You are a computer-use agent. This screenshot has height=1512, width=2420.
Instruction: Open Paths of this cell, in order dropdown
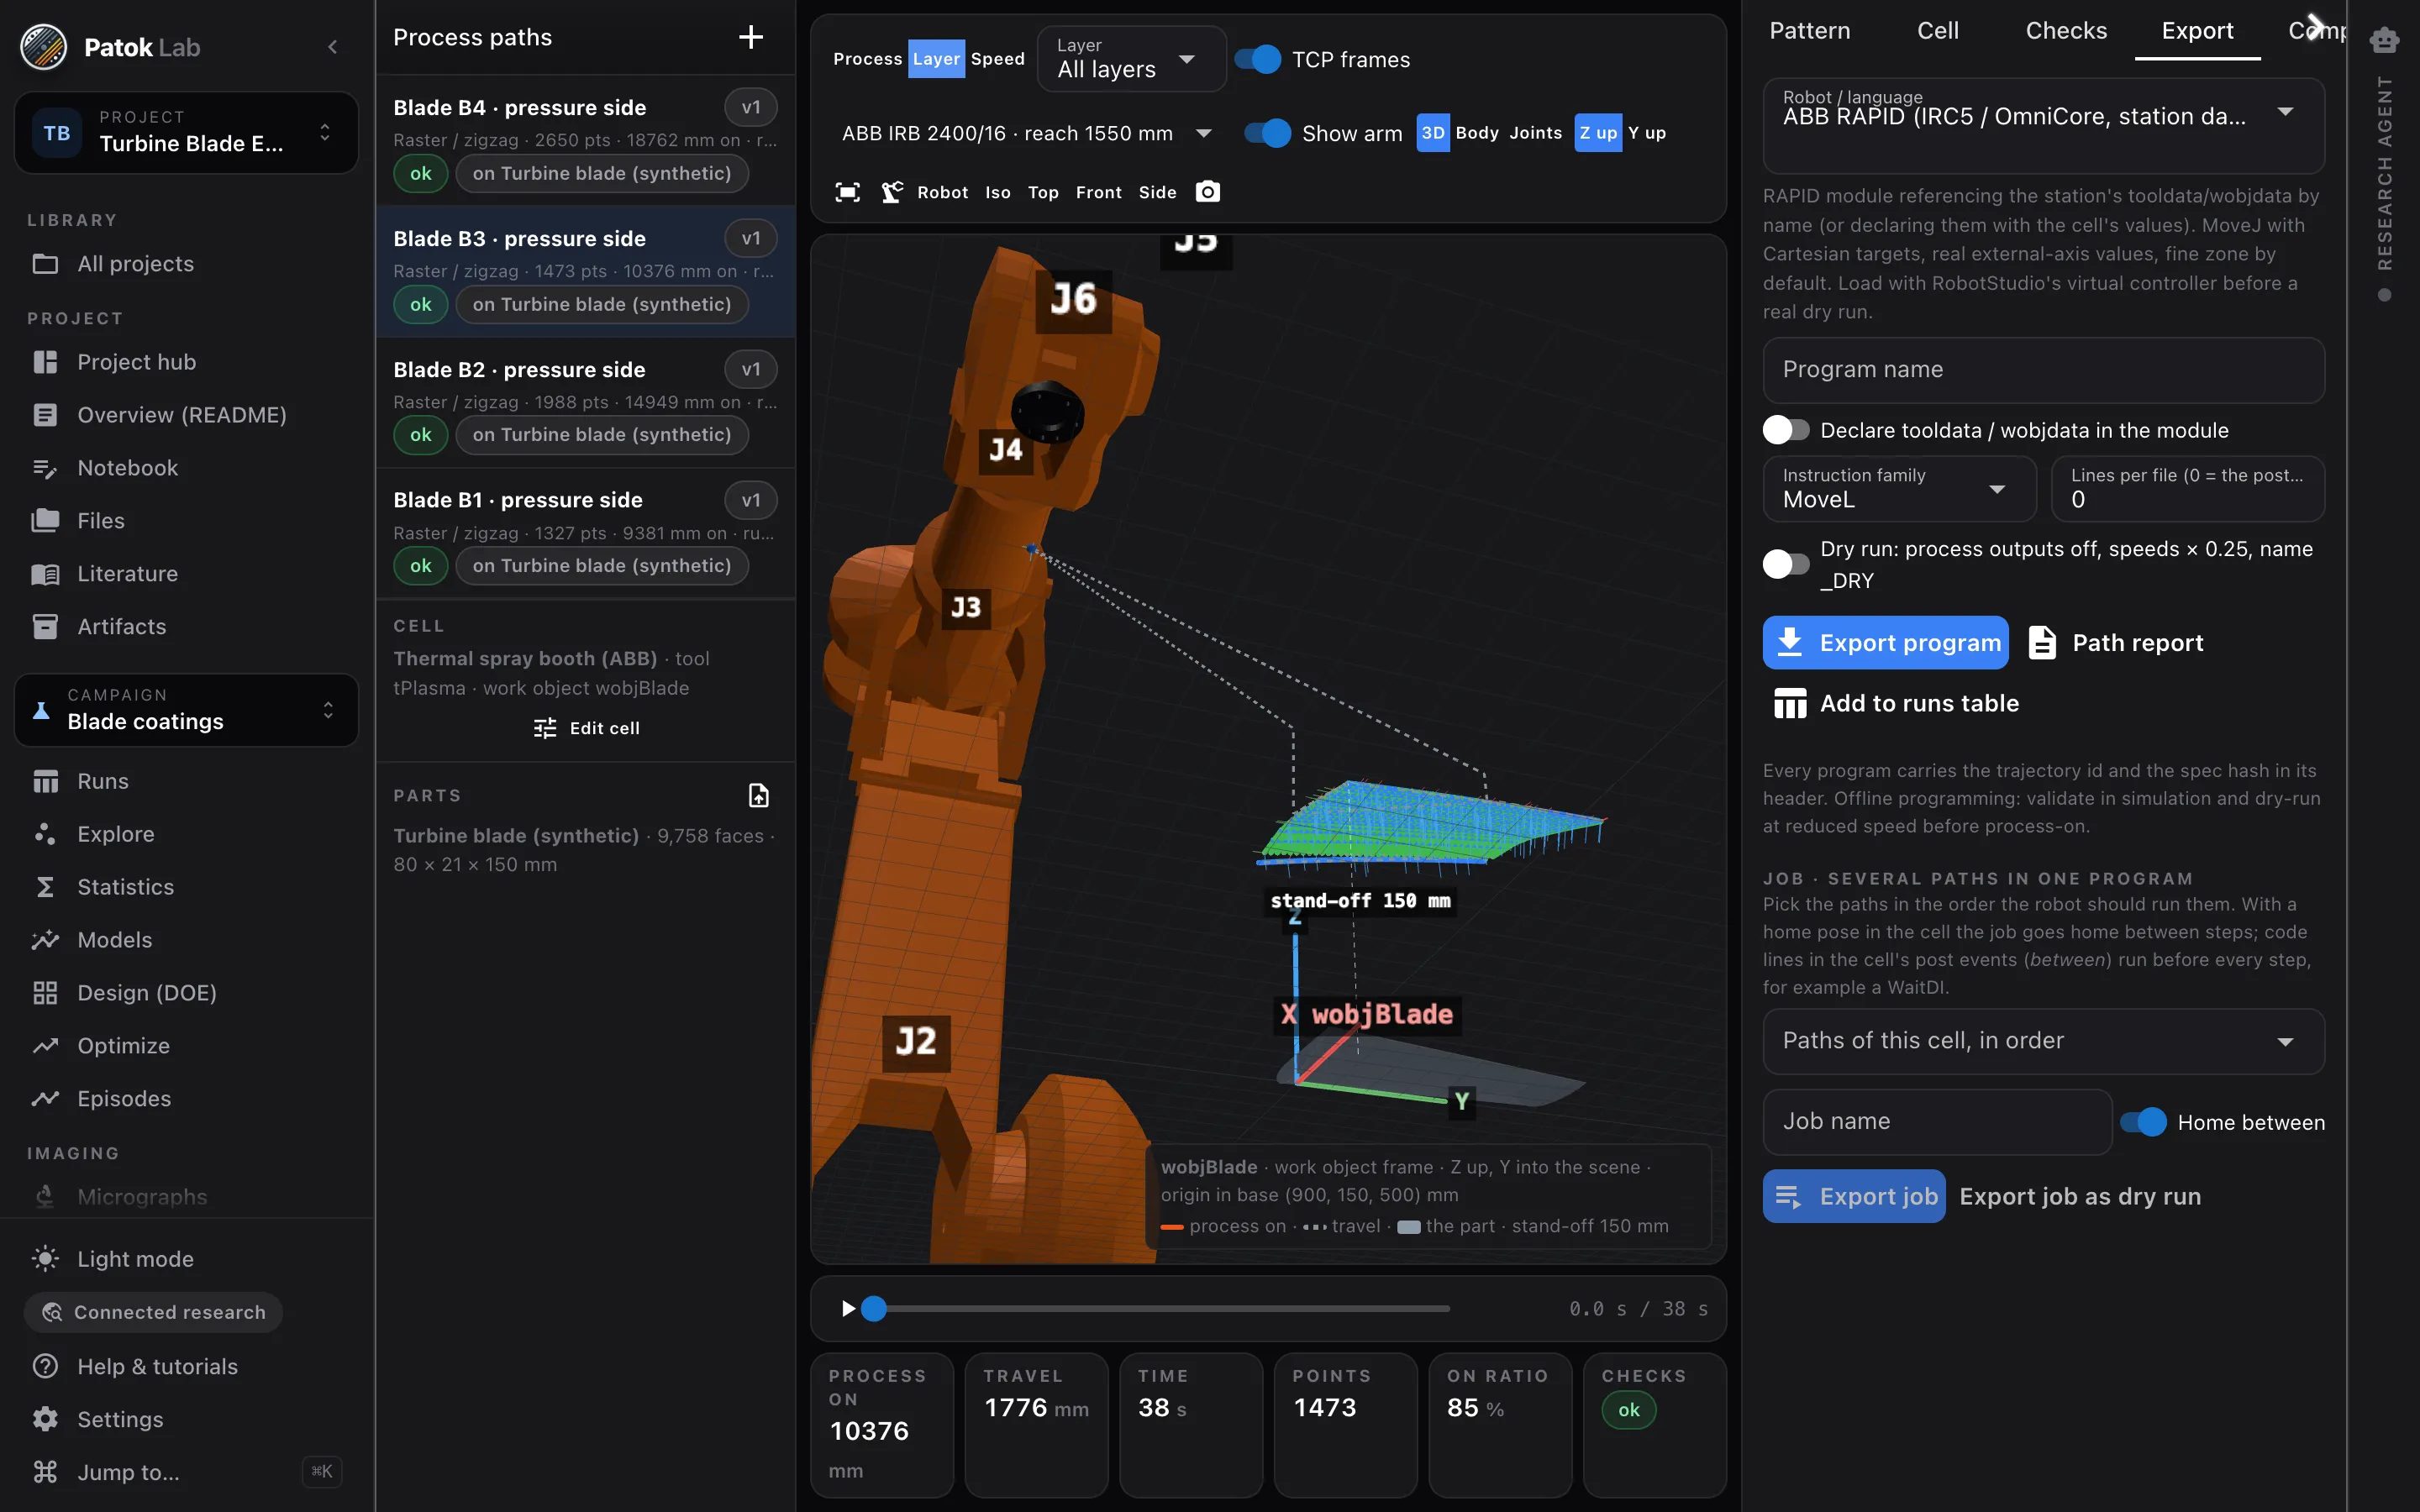coord(2043,1041)
